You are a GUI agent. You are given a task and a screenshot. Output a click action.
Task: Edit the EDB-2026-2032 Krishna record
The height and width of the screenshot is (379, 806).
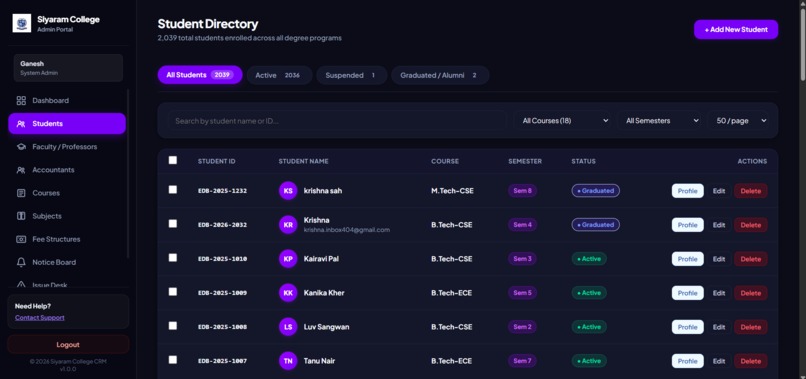[x=719, y=225]
